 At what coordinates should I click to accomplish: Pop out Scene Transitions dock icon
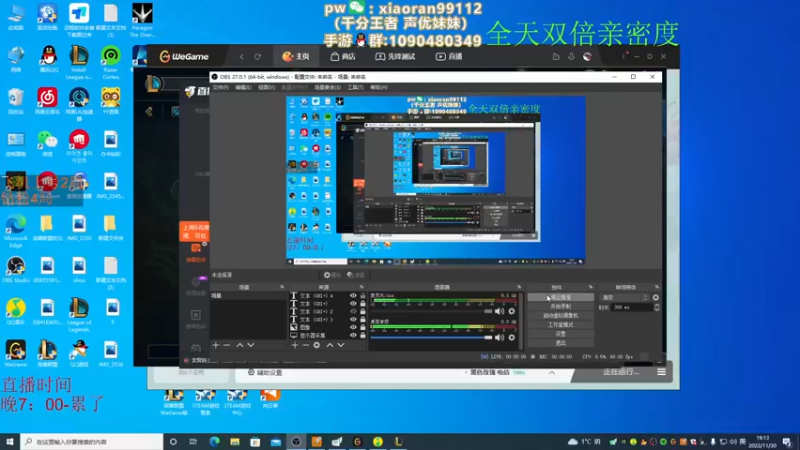657,287
